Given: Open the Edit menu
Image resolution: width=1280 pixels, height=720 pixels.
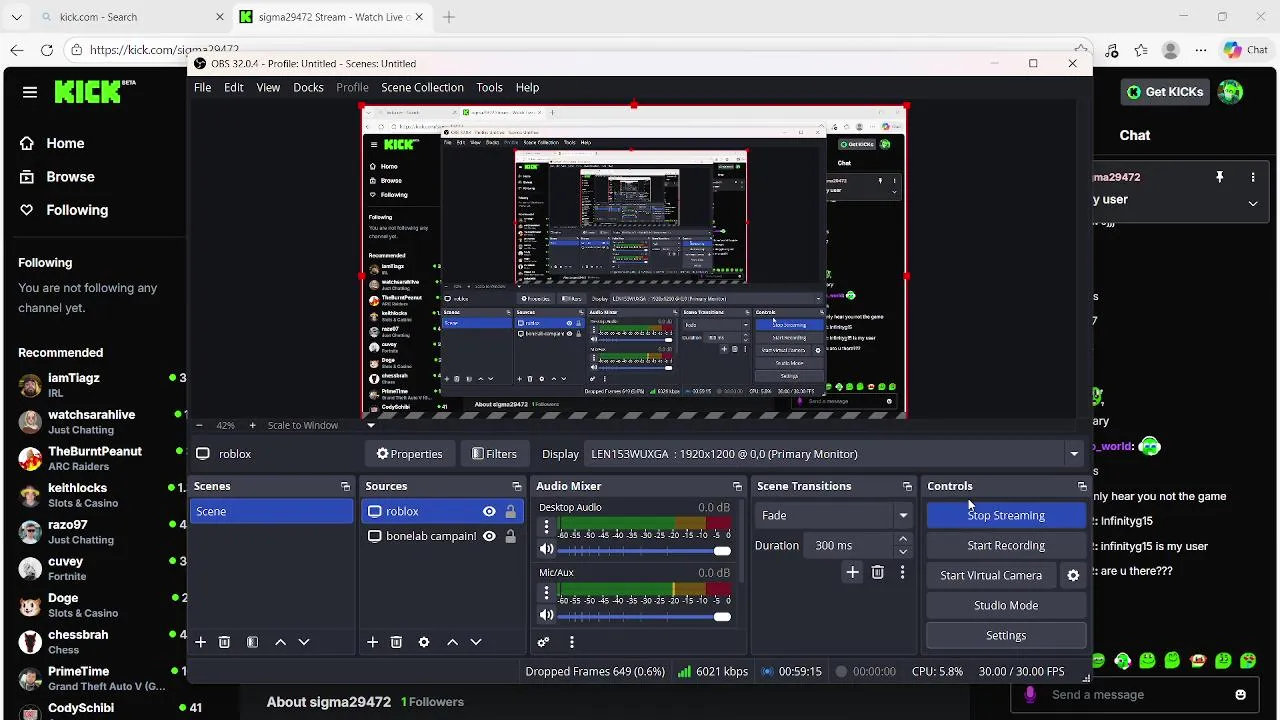Looking at the screenshot, I should click(233, 87).
